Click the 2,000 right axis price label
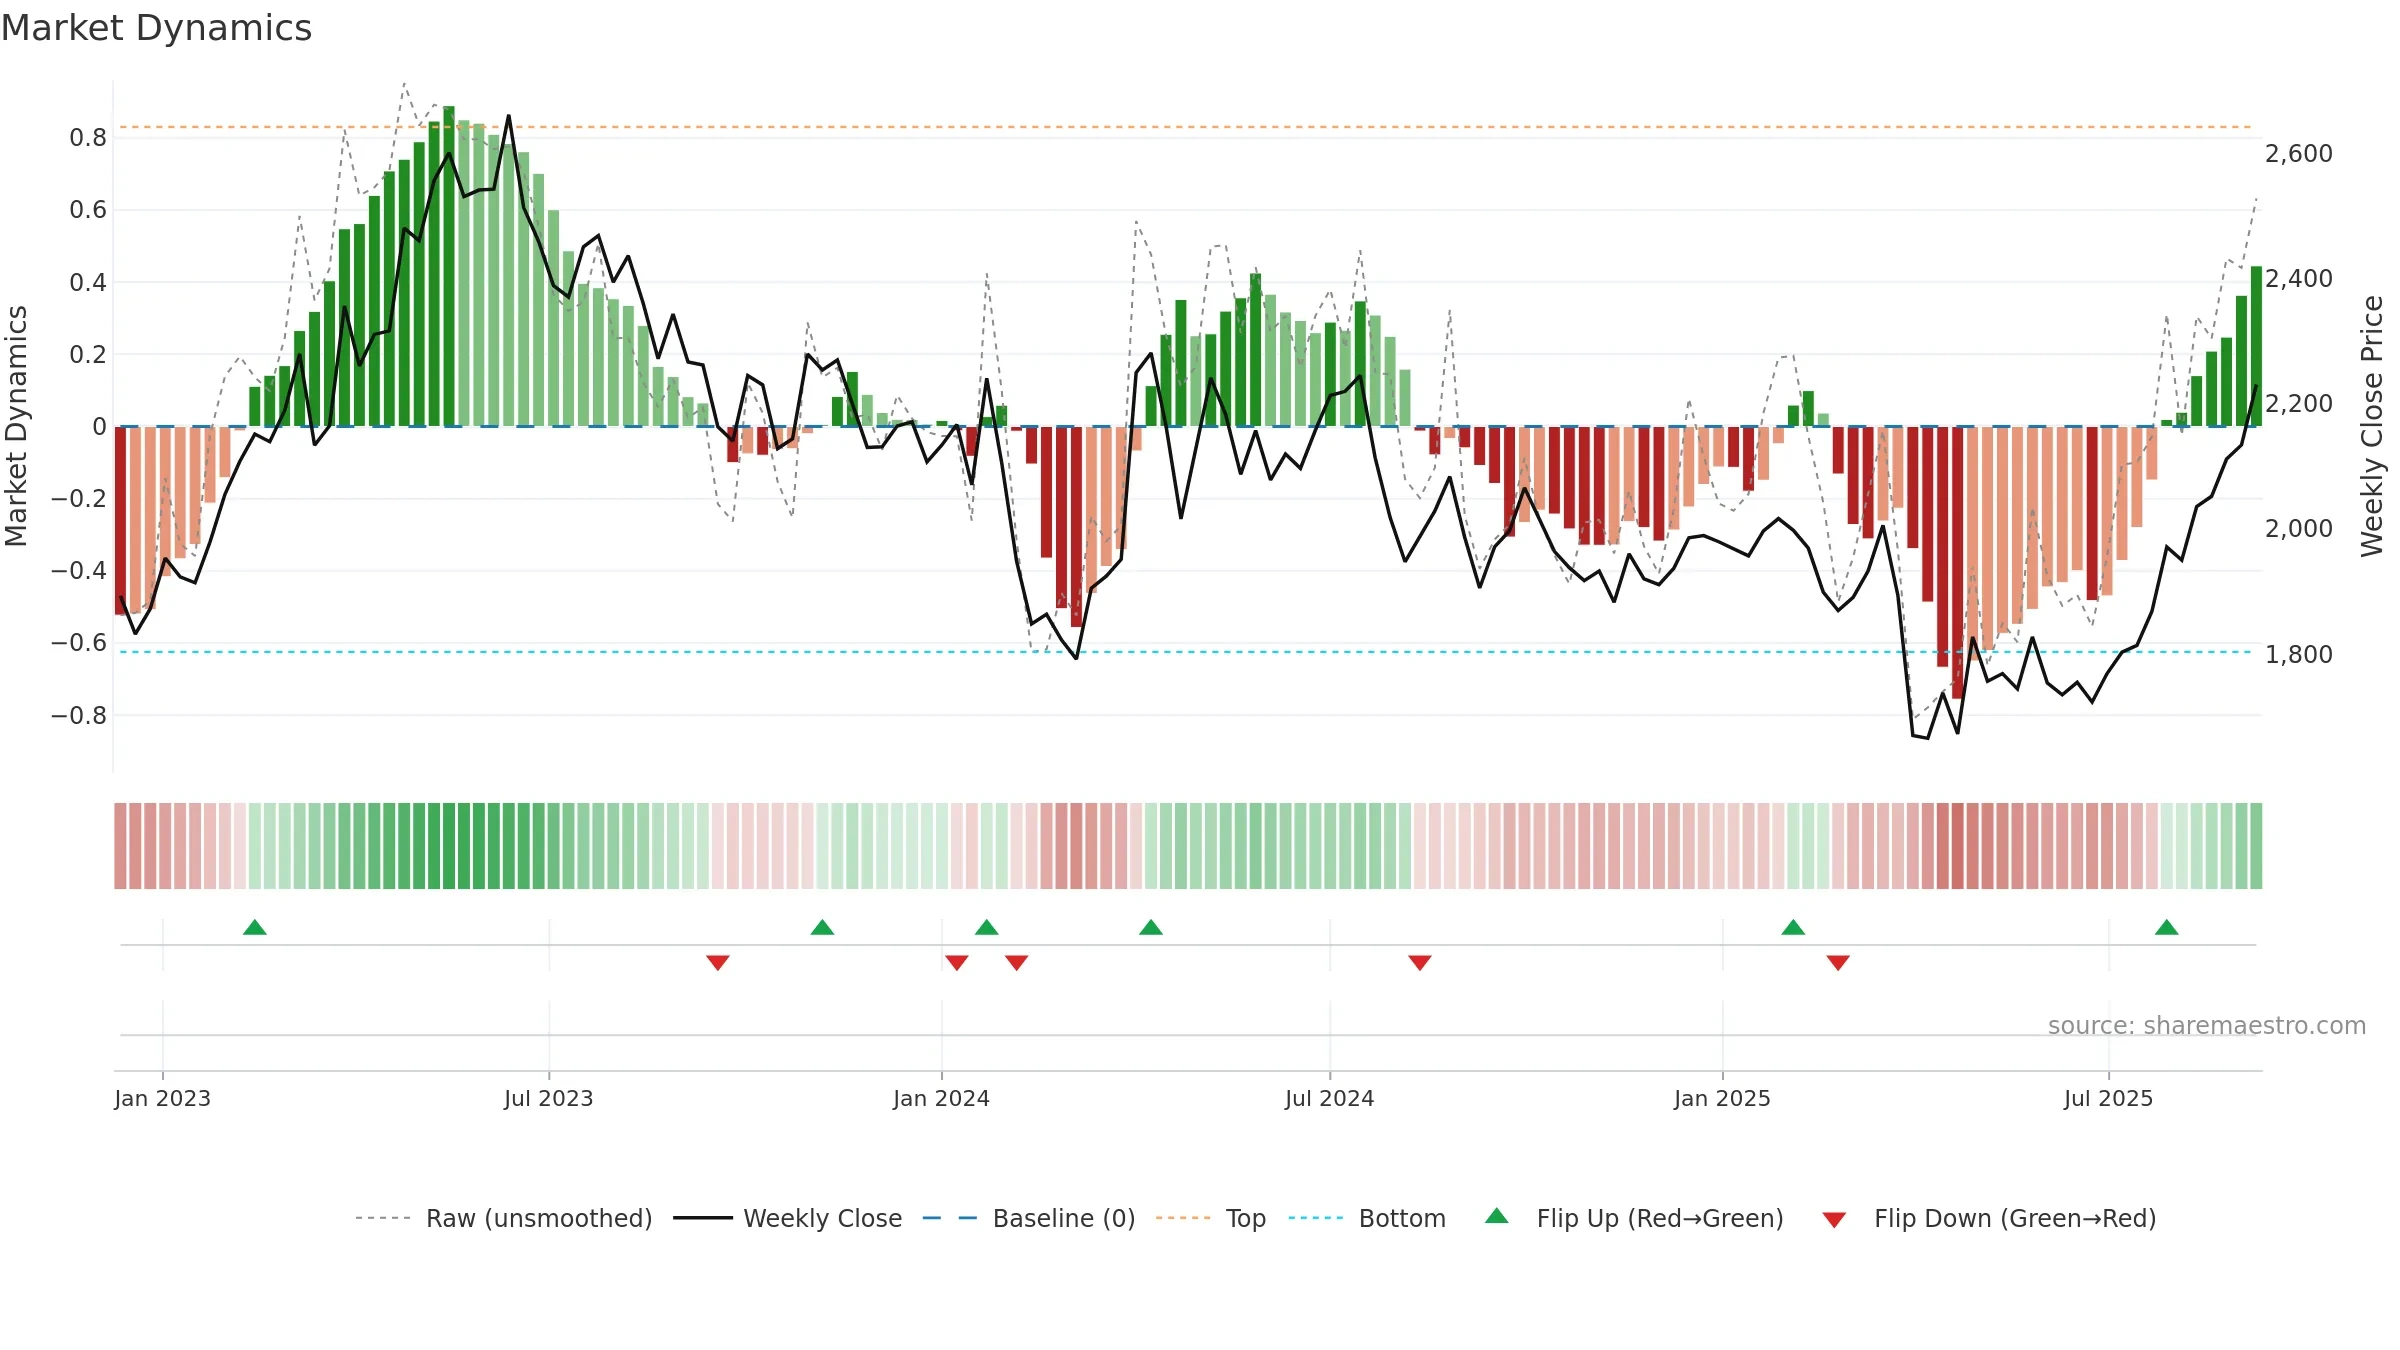 pos(2299,529)
